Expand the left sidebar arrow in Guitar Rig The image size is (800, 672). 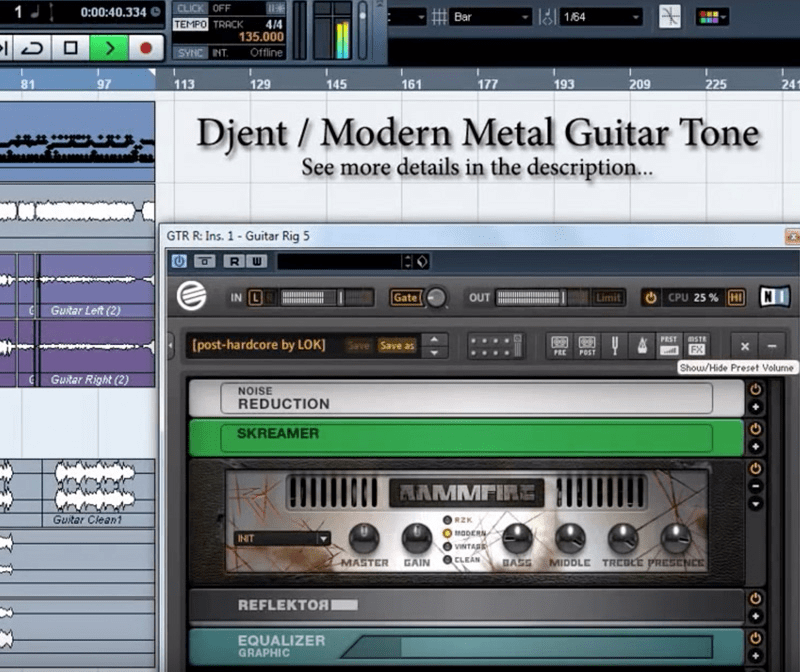171,345
